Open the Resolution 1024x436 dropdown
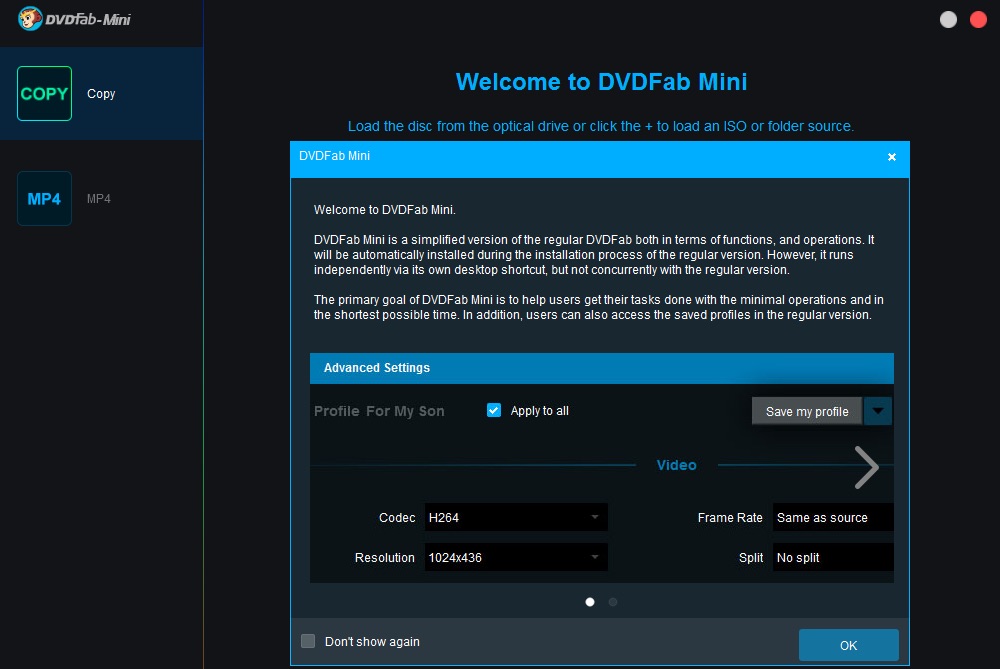This screenshot has width=1000, height=669. [516, 557]
